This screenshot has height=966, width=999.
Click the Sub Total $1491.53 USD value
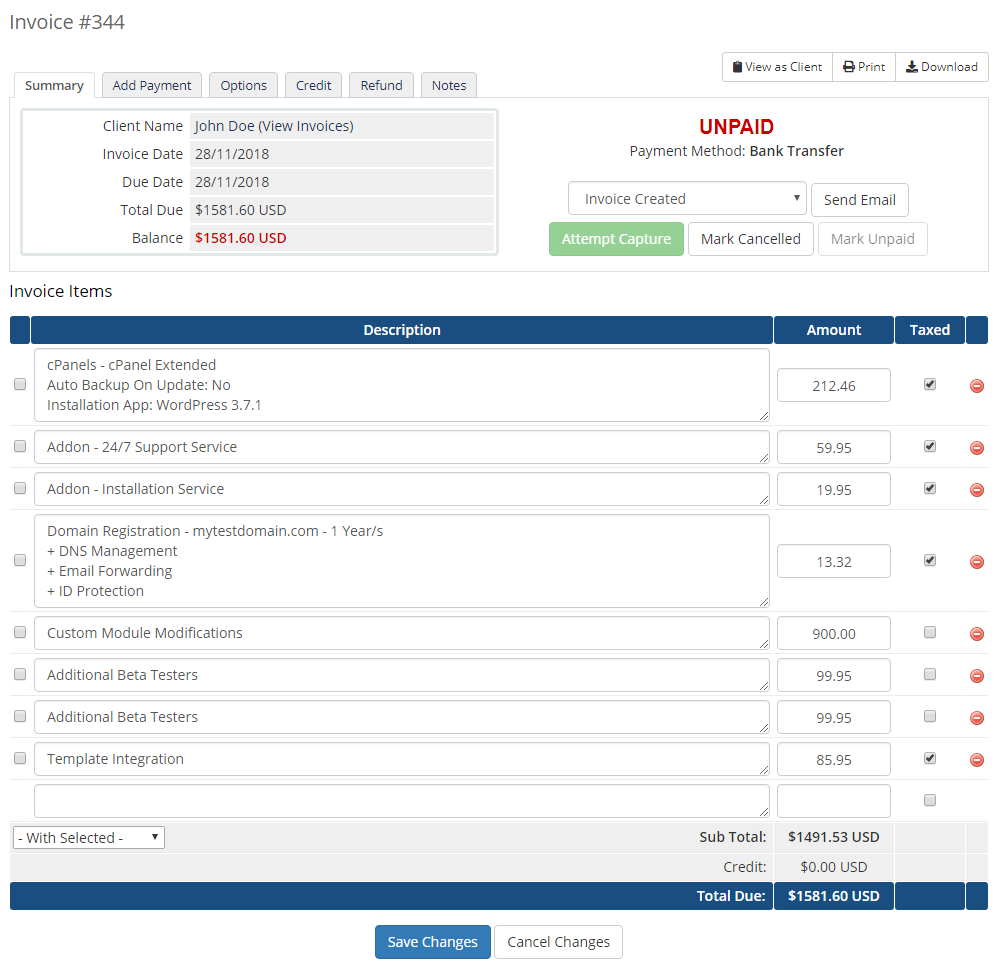(x=833, y=837)
